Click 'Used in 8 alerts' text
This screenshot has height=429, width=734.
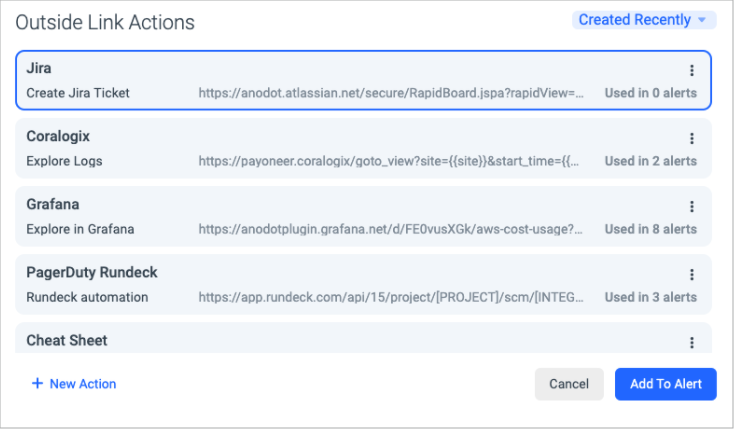[x=651, y=229]
